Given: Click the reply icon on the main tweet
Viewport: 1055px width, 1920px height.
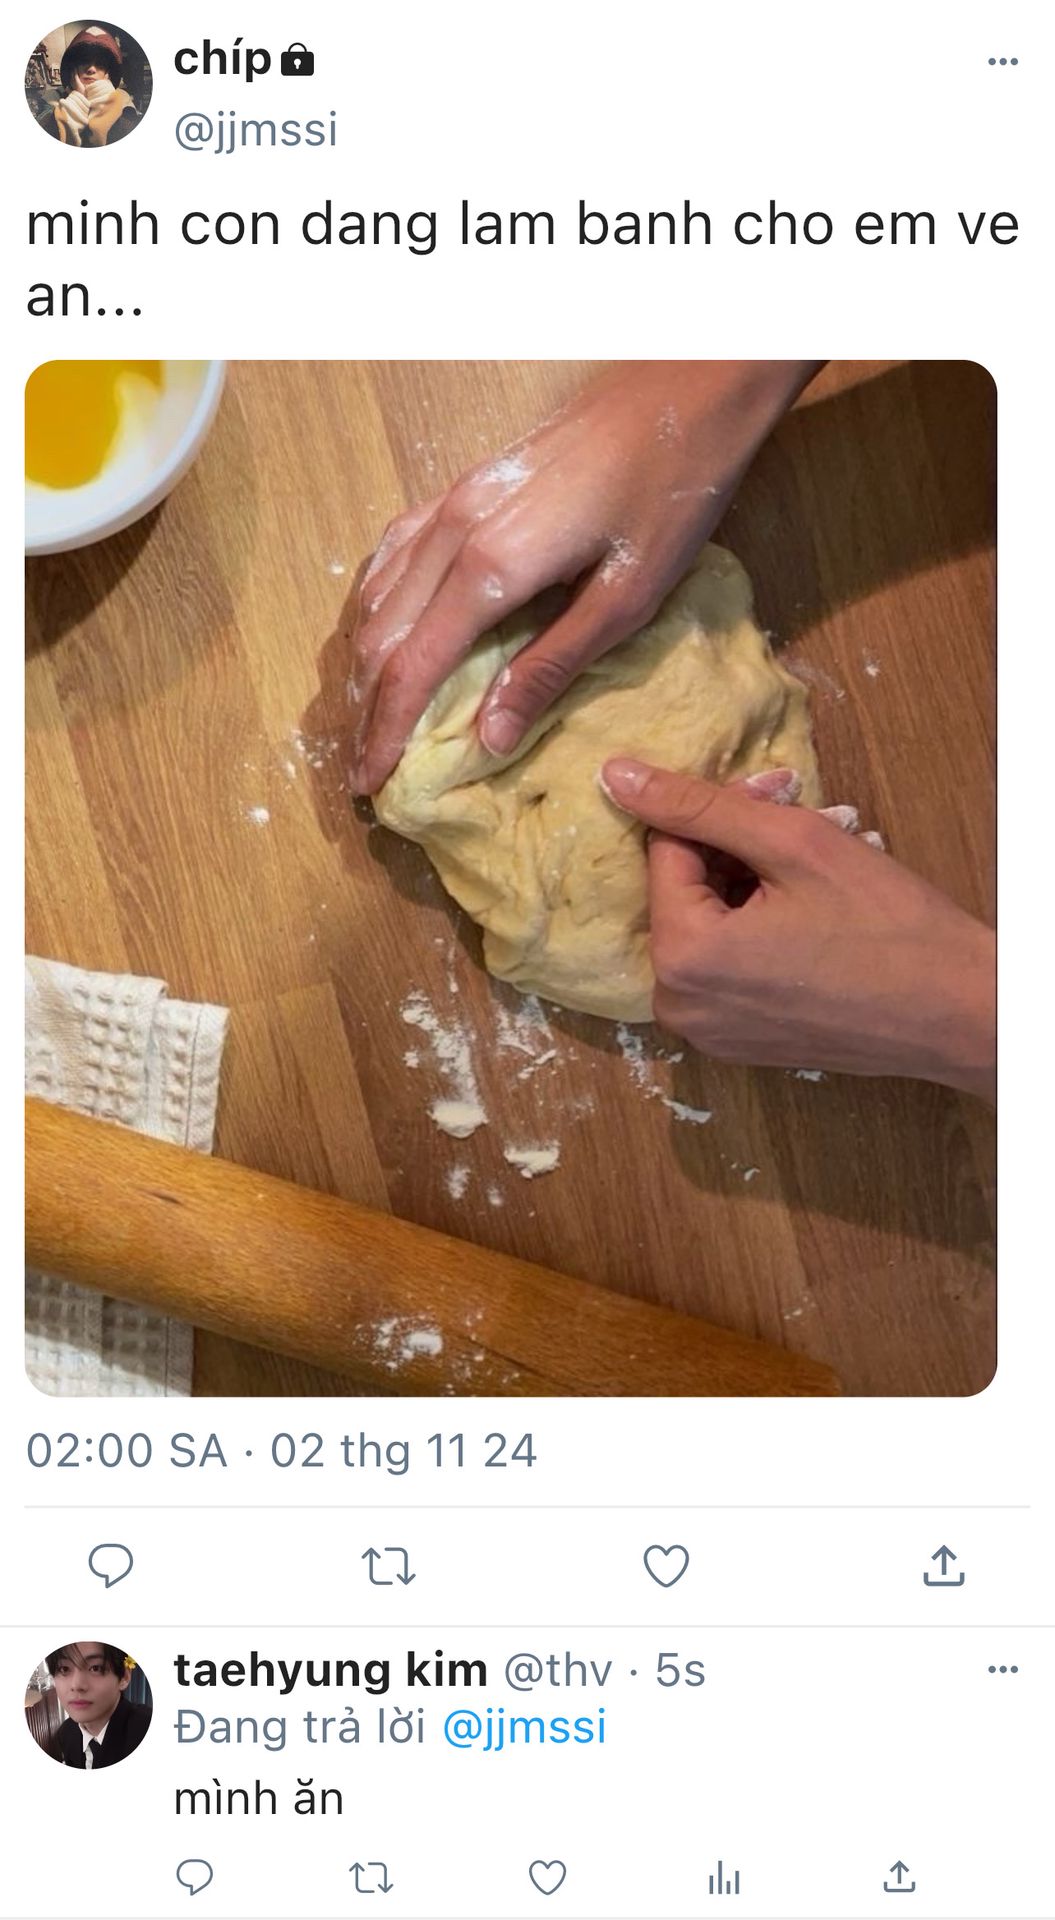Looking at the screenshot, I should (111, 1566).
